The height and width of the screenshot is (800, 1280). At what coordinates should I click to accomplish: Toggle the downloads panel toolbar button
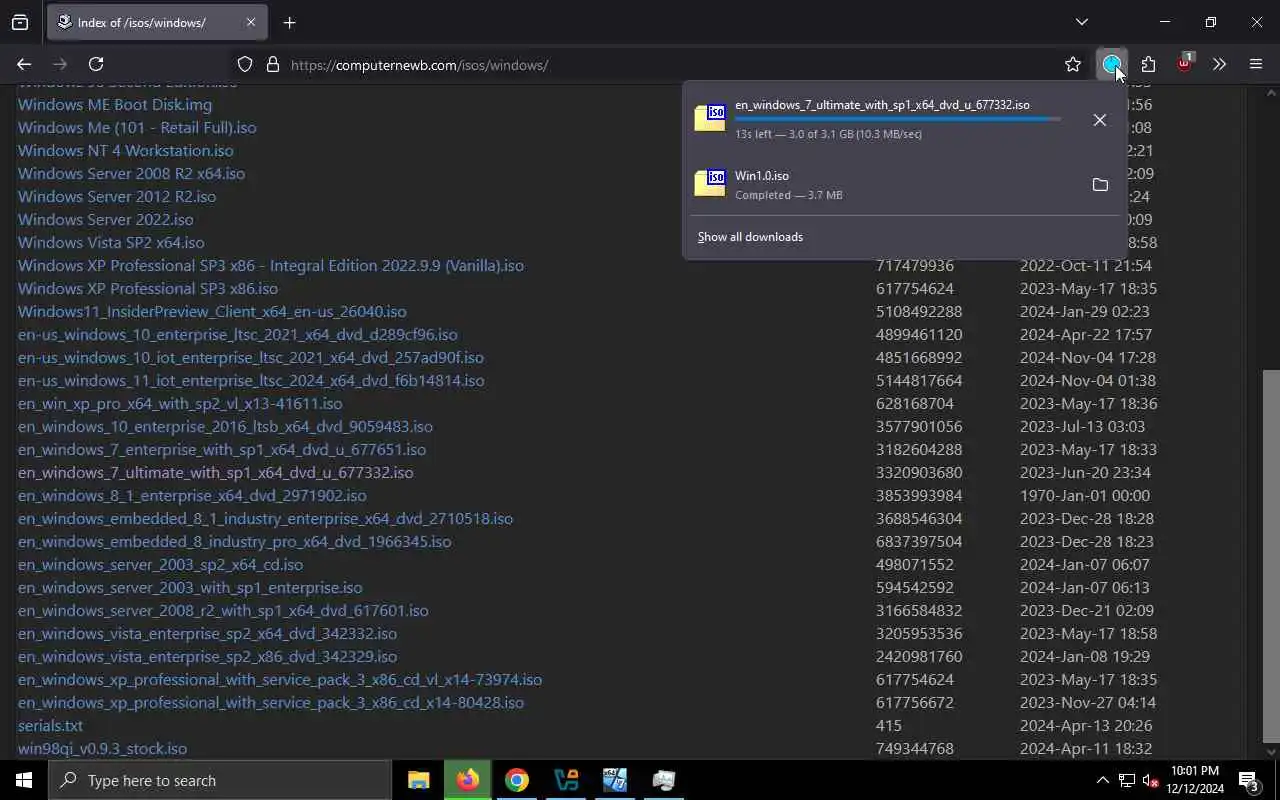[x=1111, y=64]
